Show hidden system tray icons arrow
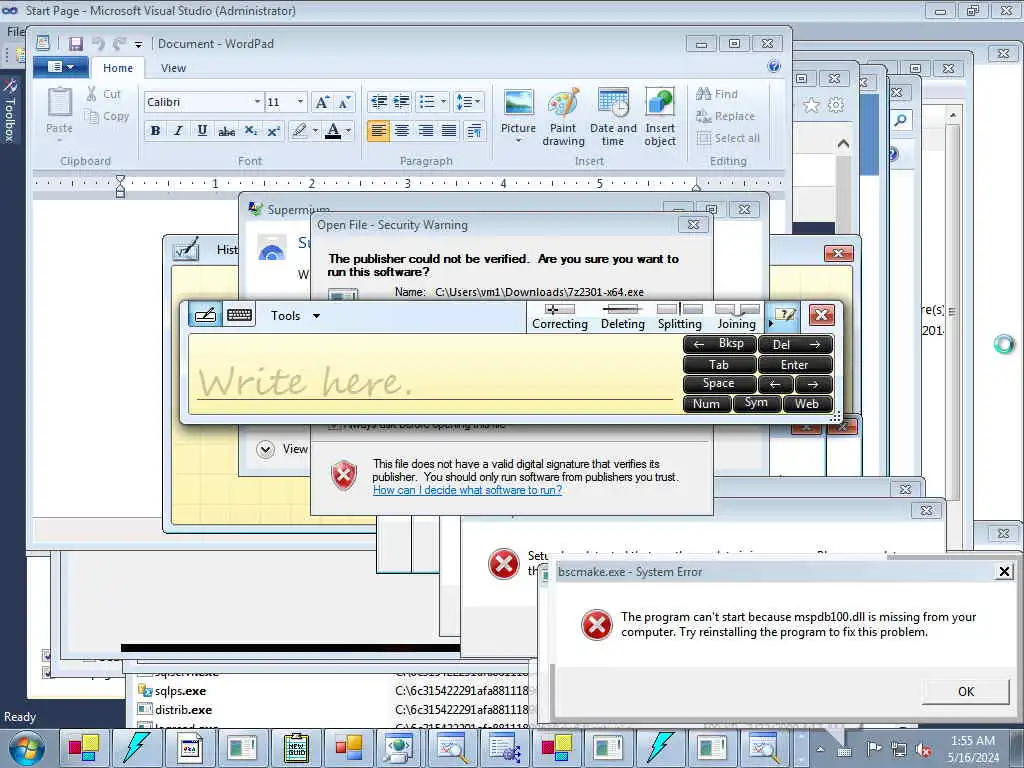Screen dimensions: 1024x768 coord(820,750)
